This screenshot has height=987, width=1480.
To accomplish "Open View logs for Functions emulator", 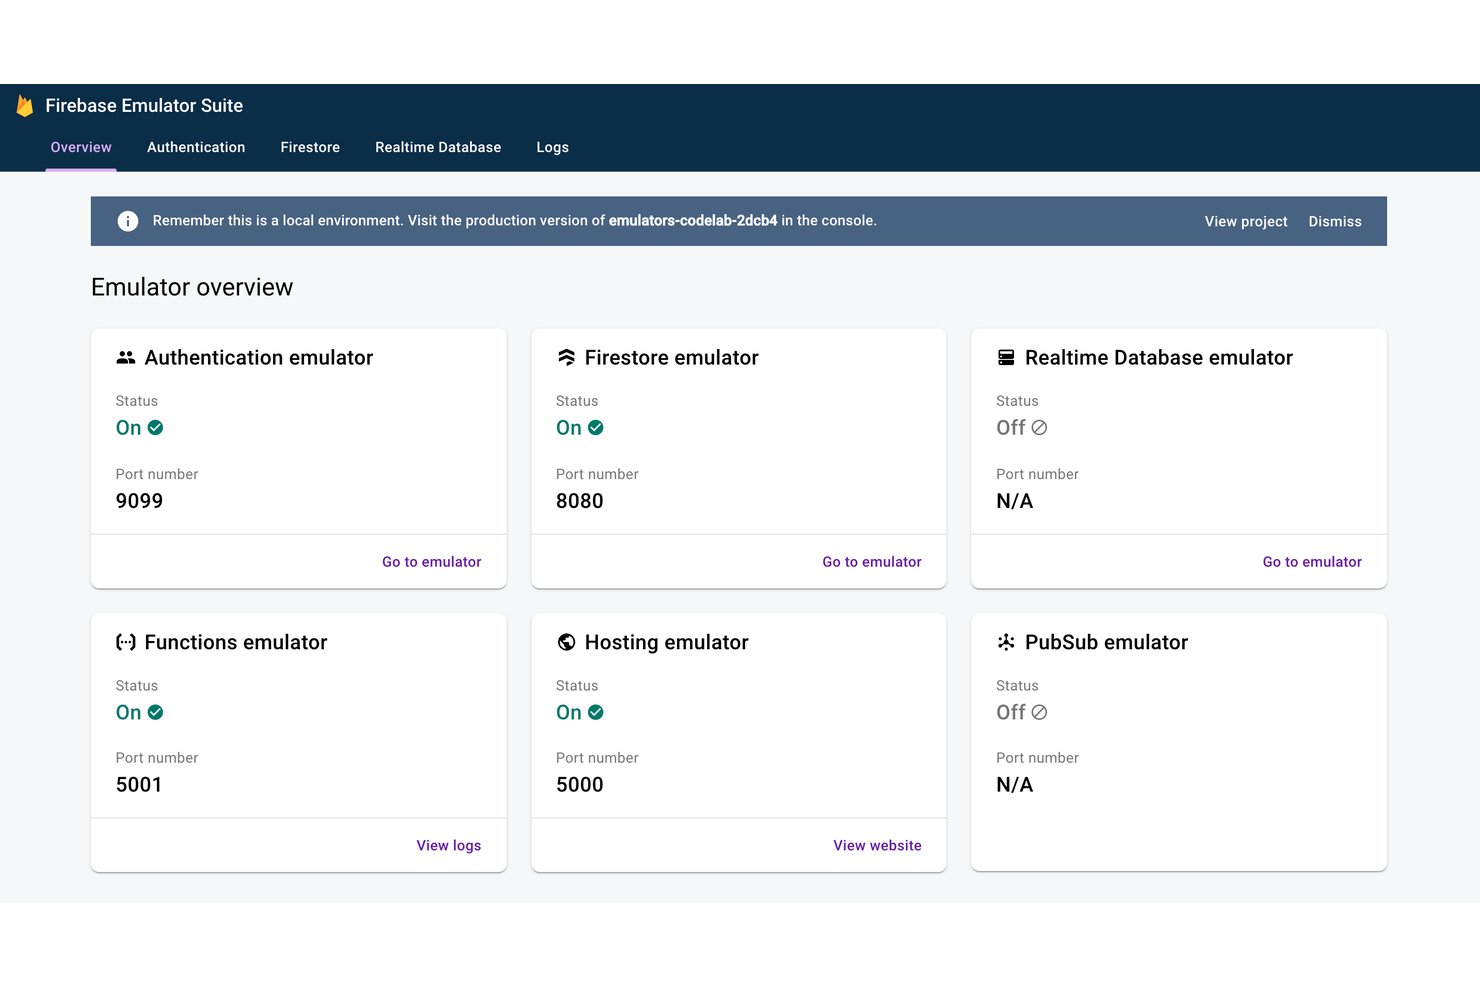I will 449,846.
